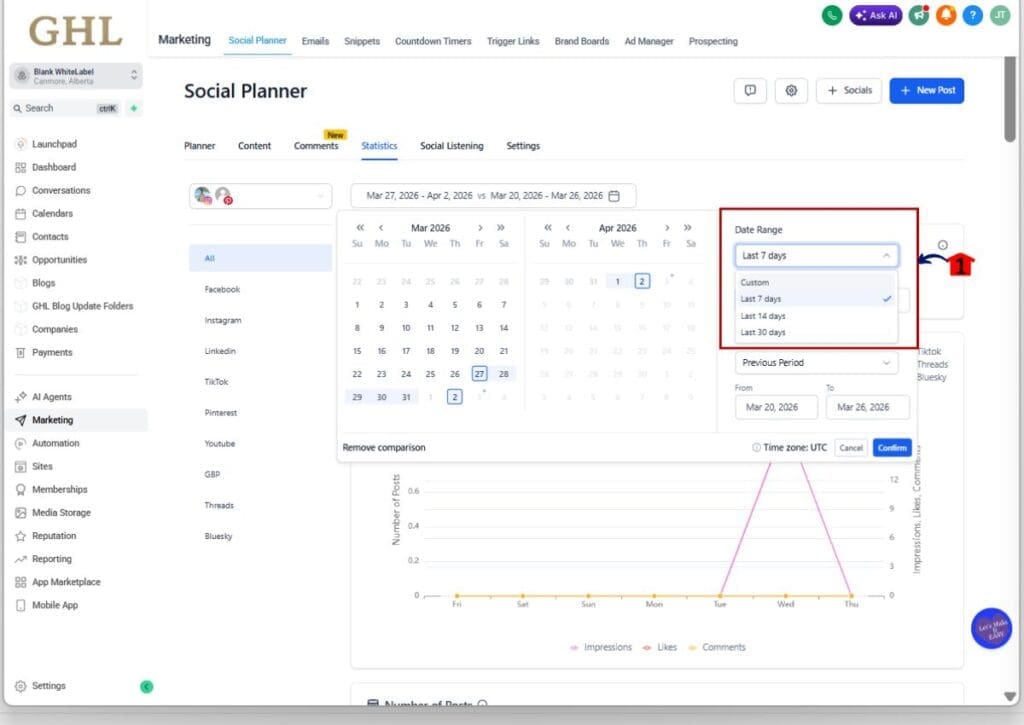This screenshot has height=725, width=1024.
Task: Expand the social accounts selector dropdown
Action: (260, 196)
